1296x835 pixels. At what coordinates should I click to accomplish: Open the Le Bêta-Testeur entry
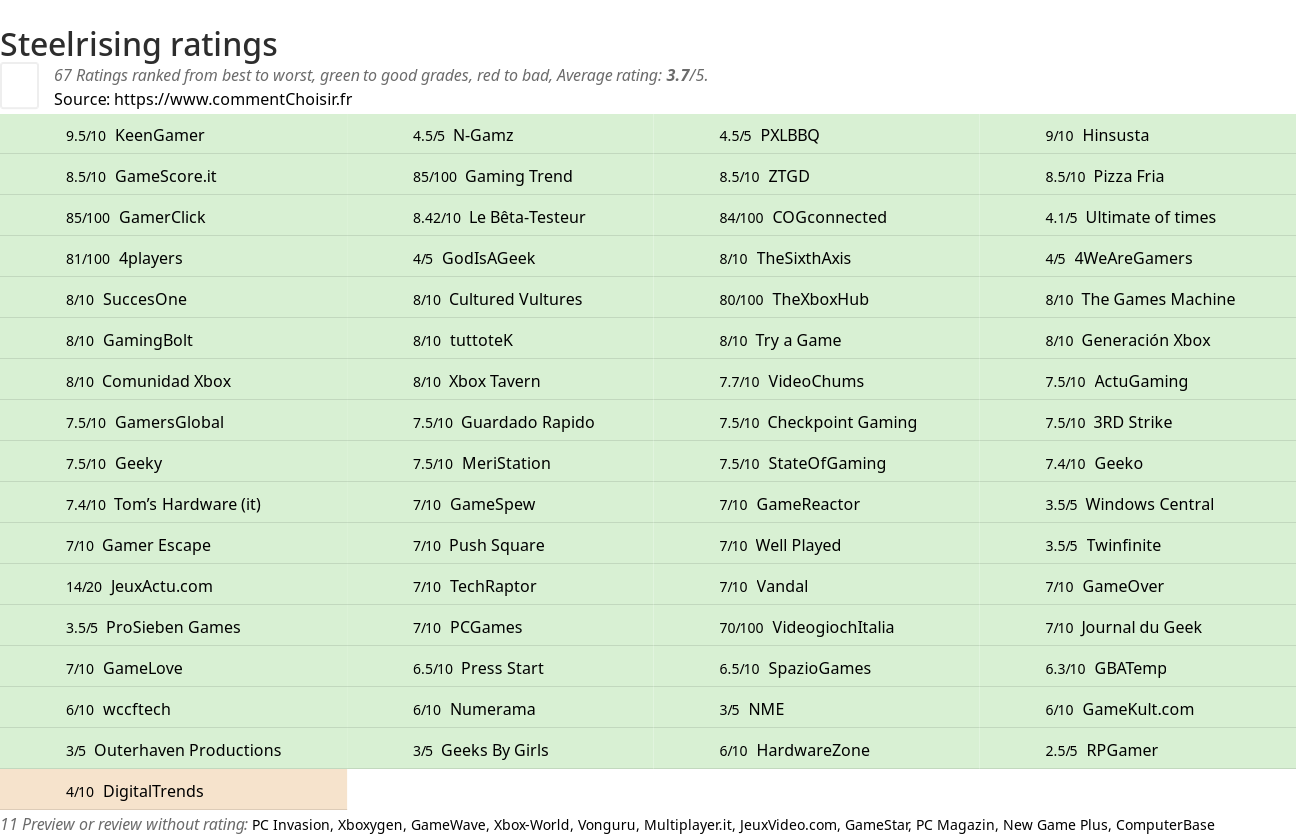500,217
